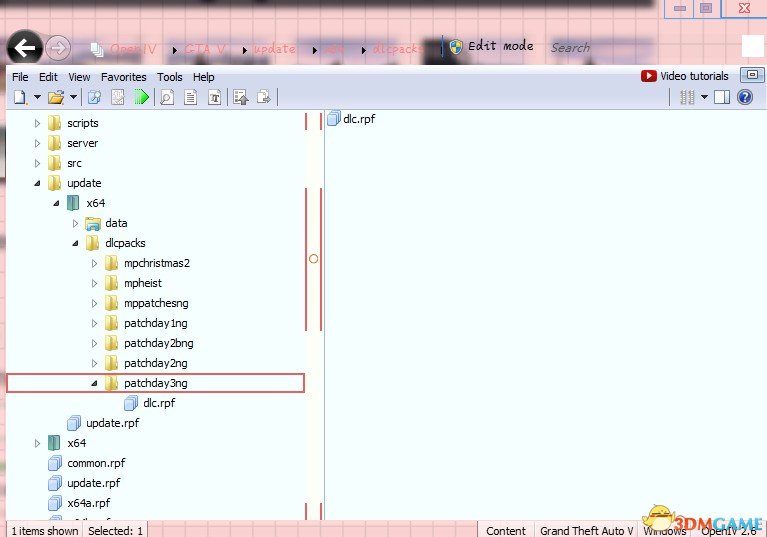The image size is (767, 537).
Task: Open the File menu
Action: (x=20, y=77)
